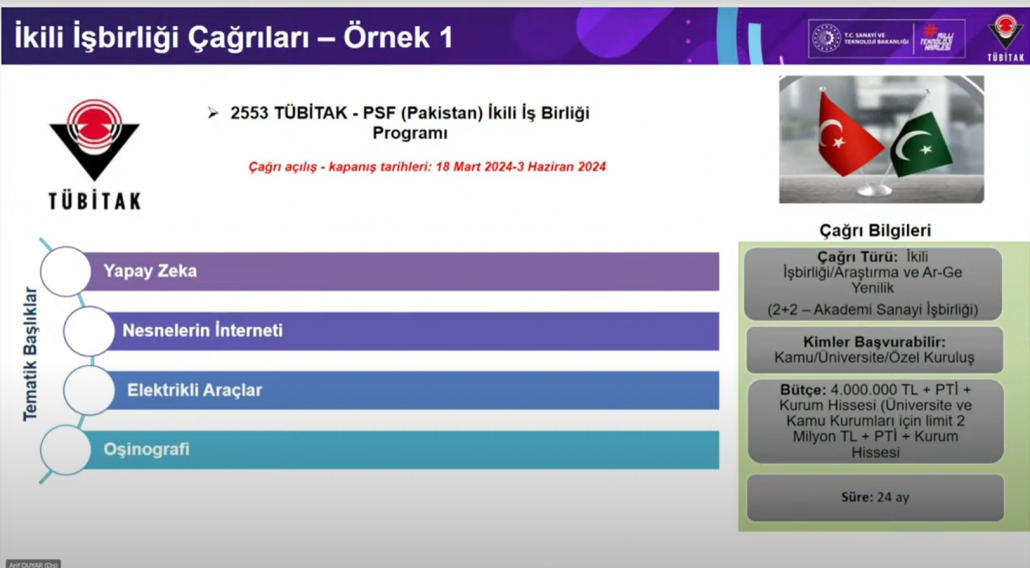Select the Oşinografi teal bar

point(400,449)
